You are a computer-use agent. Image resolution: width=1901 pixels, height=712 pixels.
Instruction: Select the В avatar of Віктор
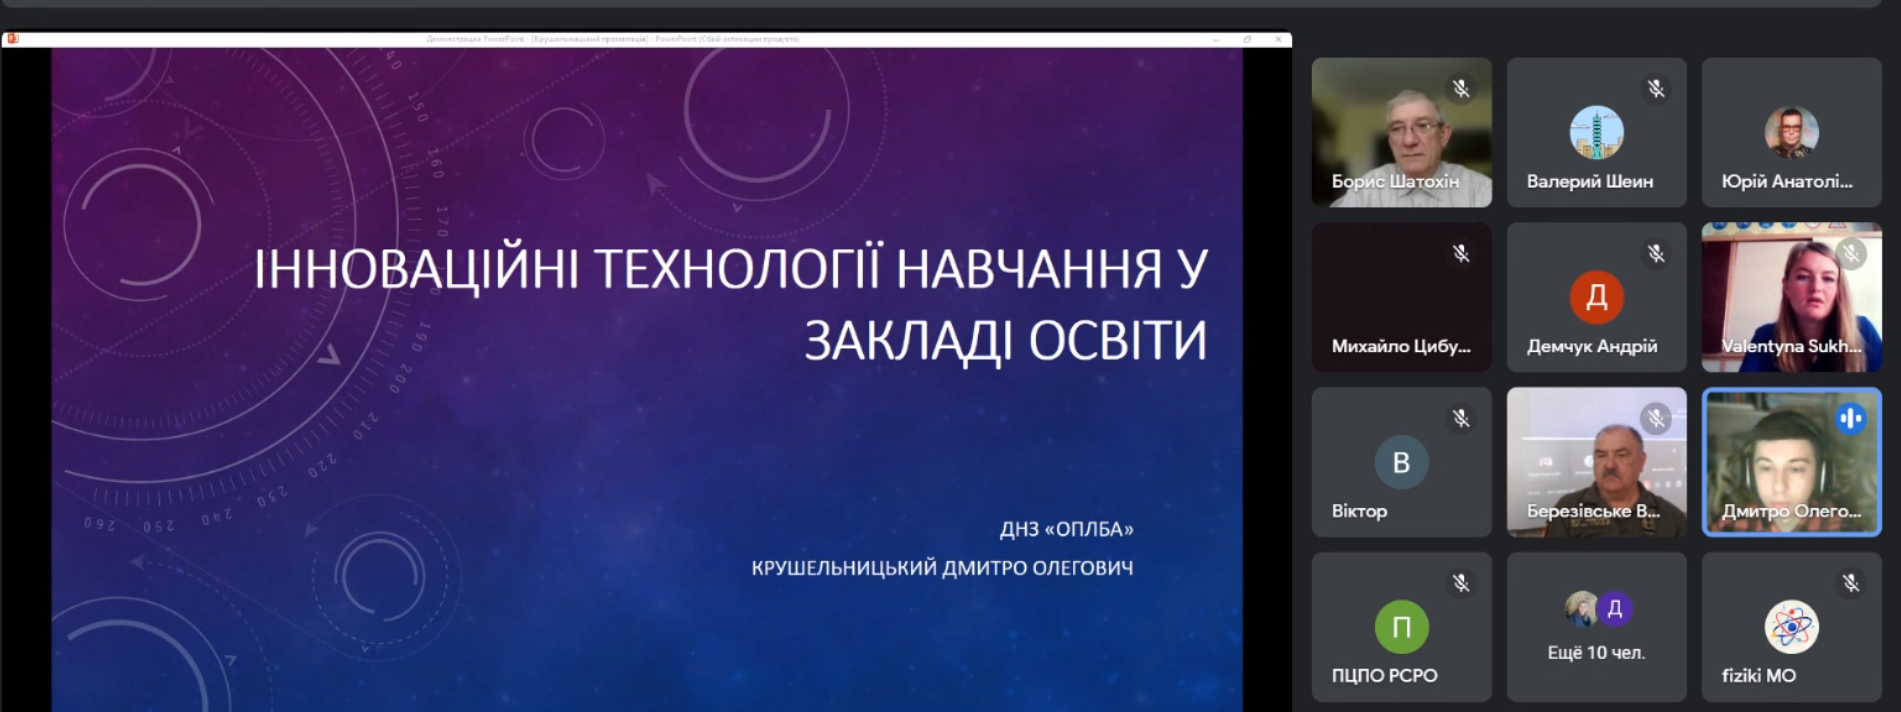tap(1401, 462)
